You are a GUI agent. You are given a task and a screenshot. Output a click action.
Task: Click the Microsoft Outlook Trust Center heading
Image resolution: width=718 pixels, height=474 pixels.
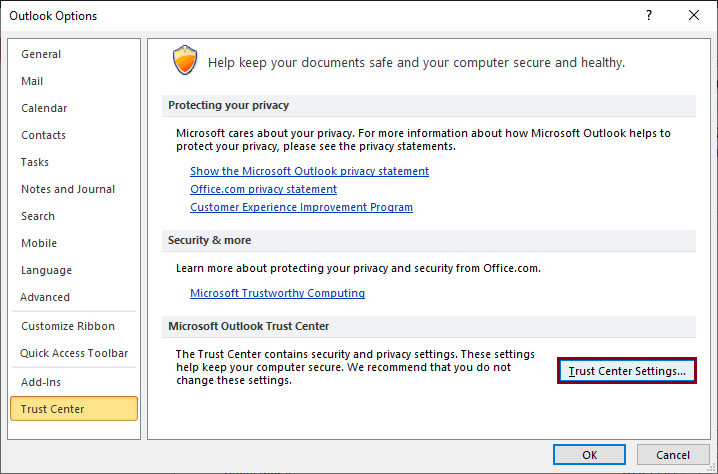pos(249,326)
